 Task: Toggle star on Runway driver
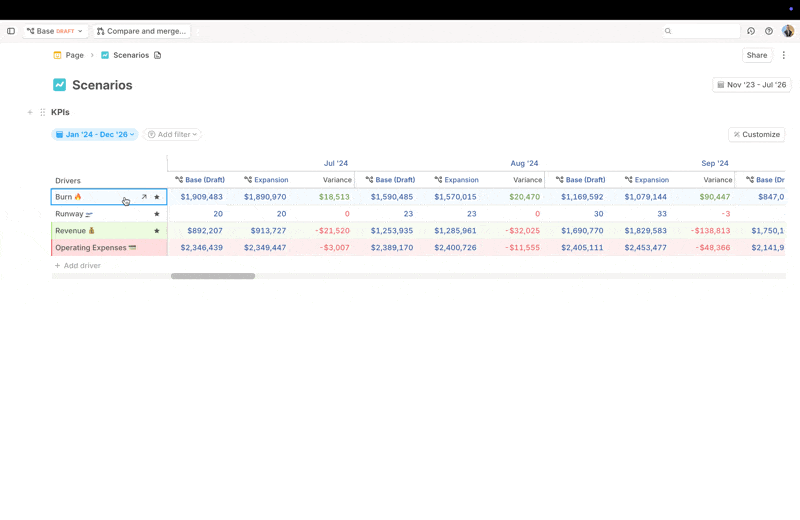(x=157, y=214)
